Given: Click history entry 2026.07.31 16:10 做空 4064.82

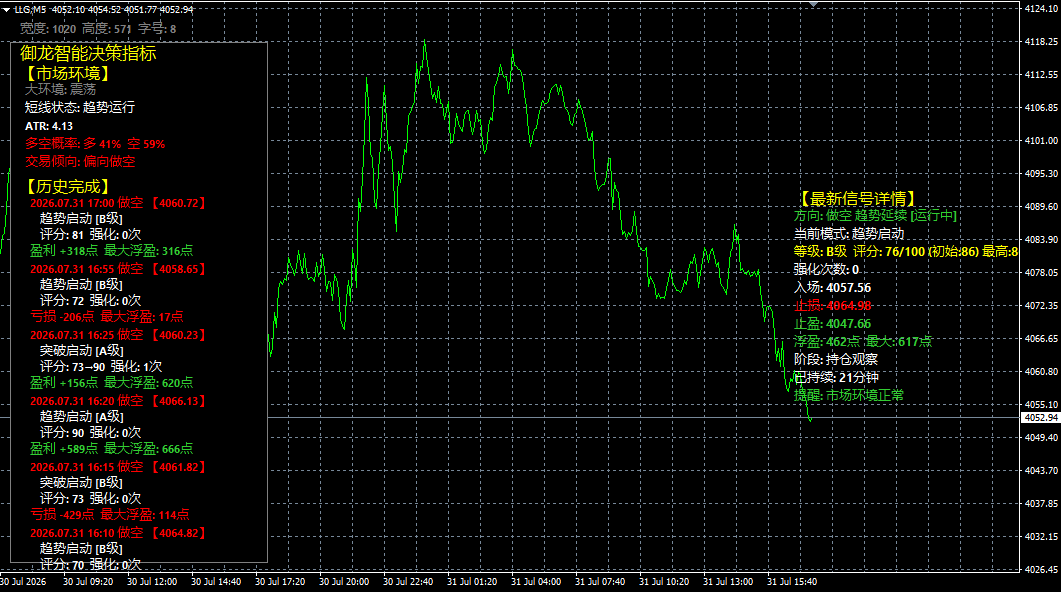Looking at the screenshot, I should pyautogui.click(x=118, y=533).
